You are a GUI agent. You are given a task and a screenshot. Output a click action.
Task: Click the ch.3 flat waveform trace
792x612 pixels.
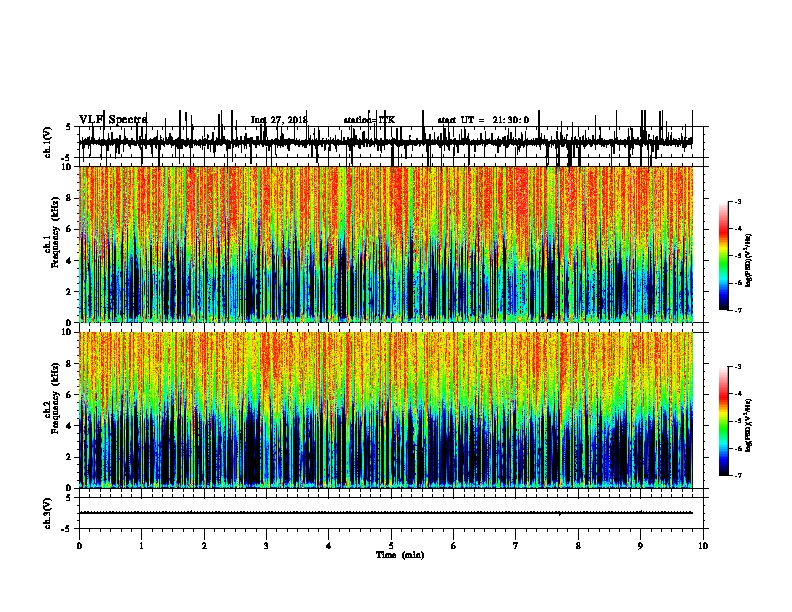pos(385,513)
